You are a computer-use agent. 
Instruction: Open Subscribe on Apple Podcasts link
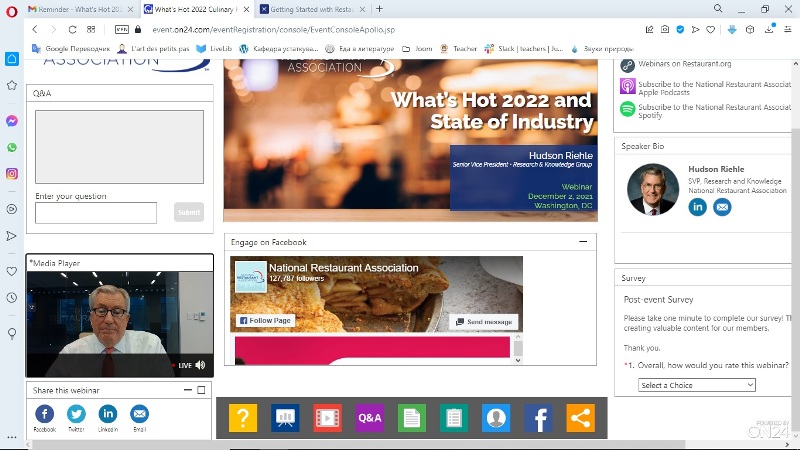click(x=714, y=88)
